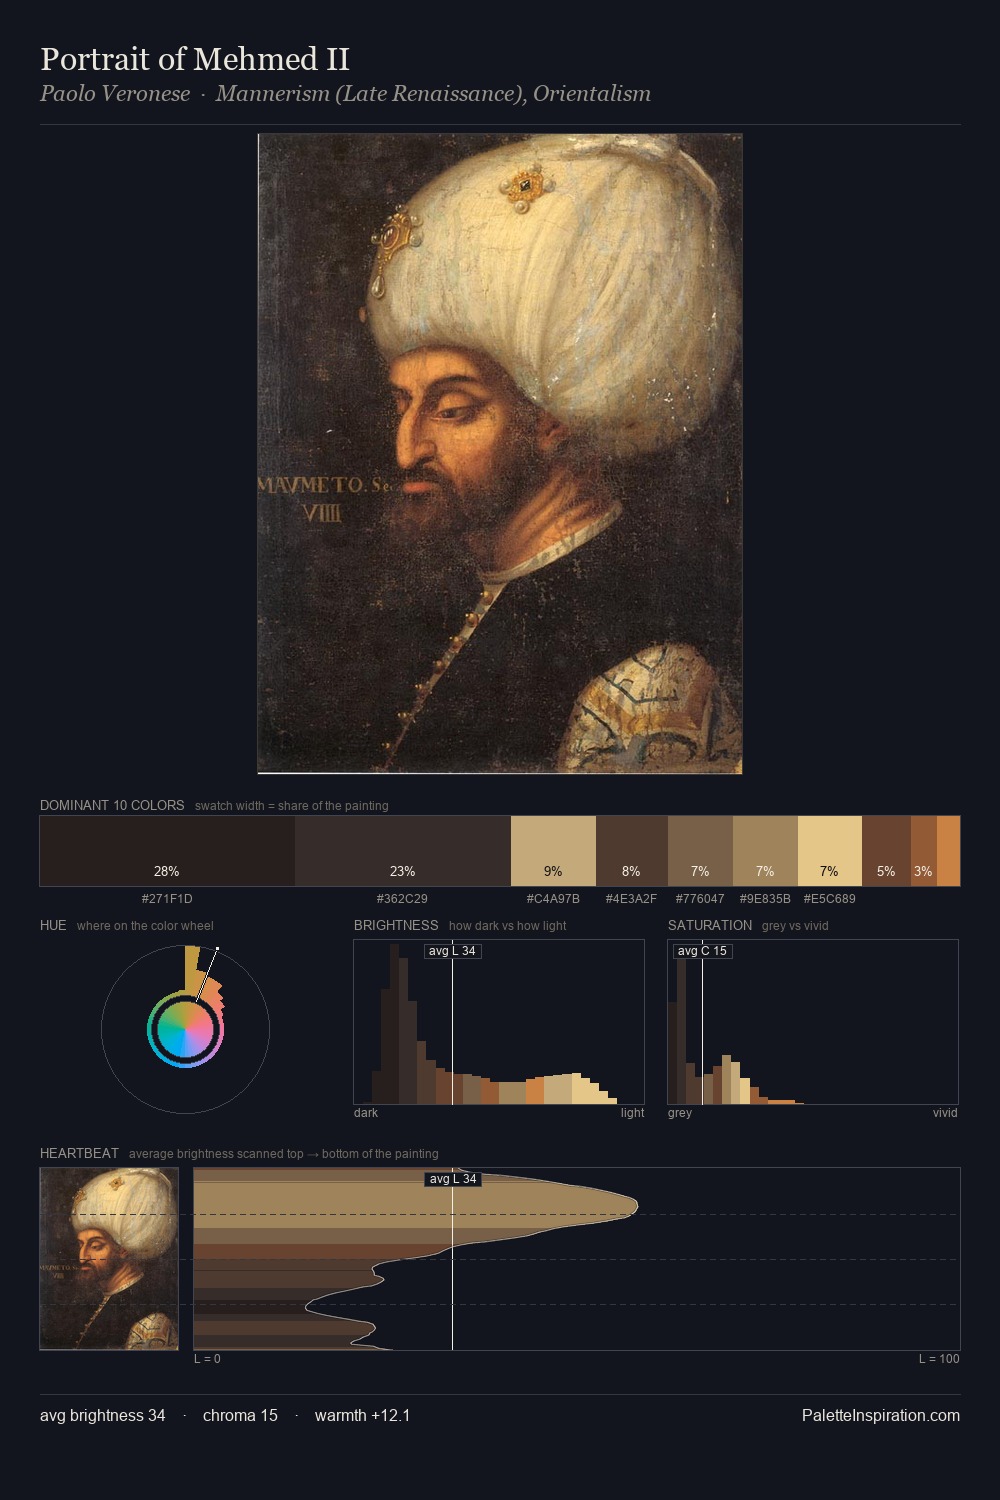
Task: Click 'chroma 15' footer stat
Action: coord(240,1415)
